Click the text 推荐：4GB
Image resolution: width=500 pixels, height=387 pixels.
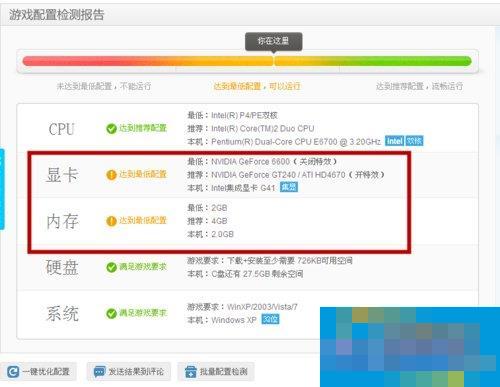207,221
